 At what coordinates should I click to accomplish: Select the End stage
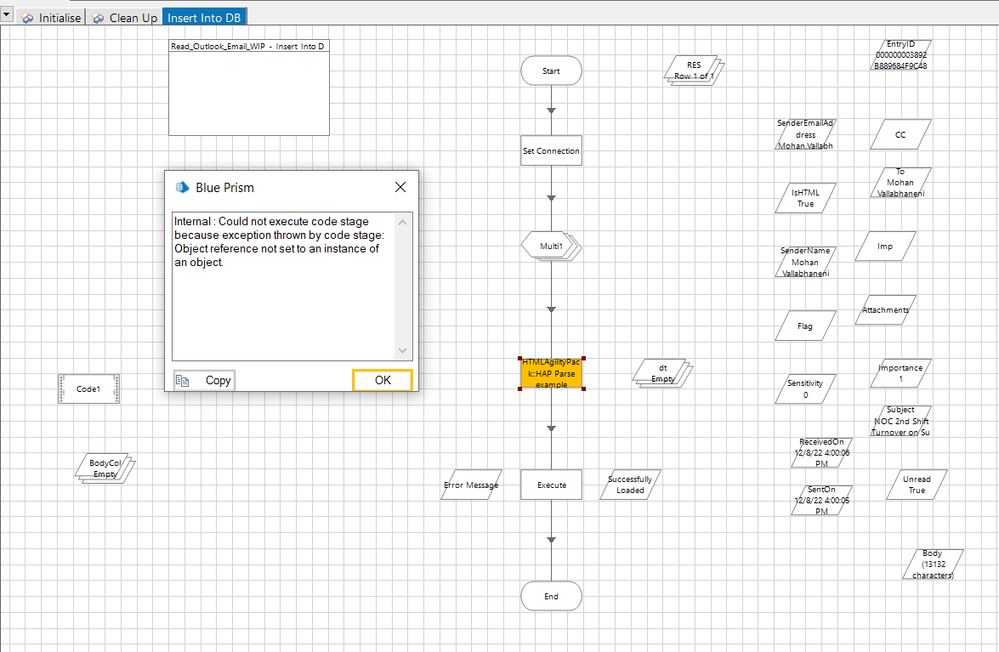click(551, 597)
